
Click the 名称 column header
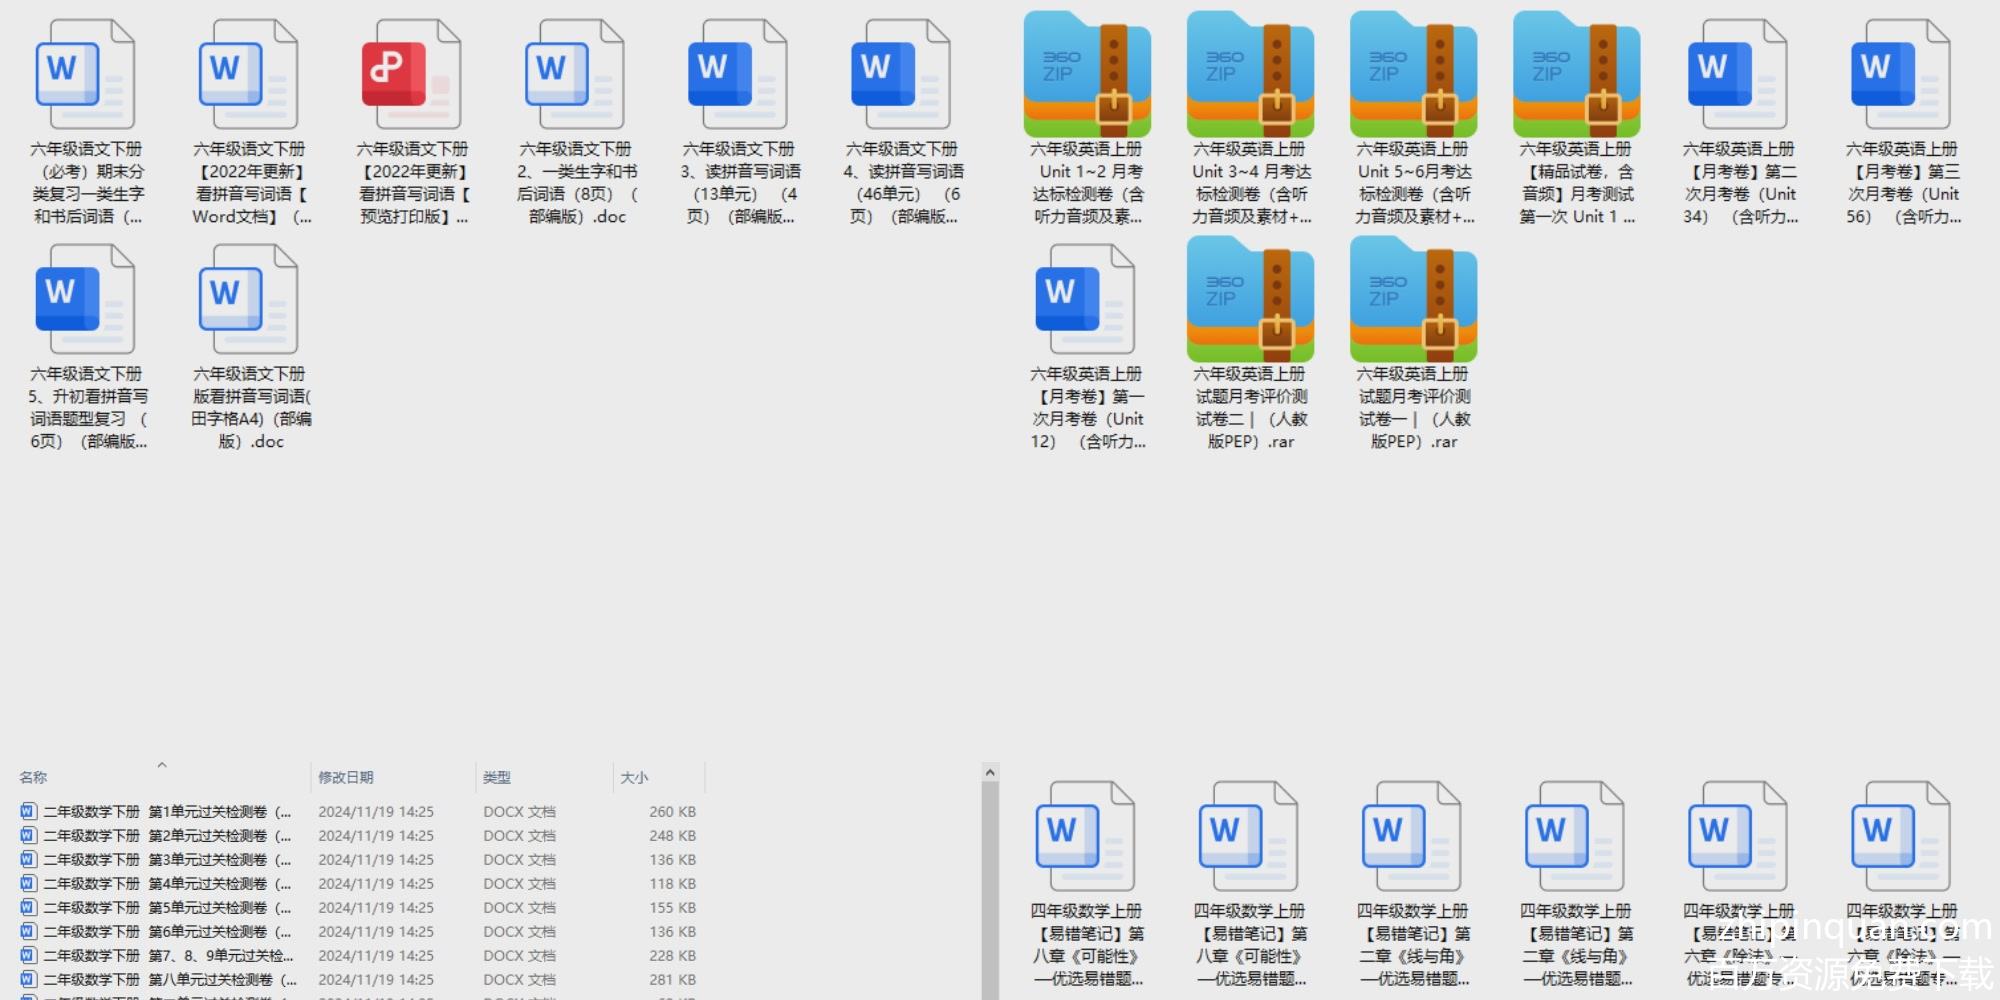[x=33, y=778]
